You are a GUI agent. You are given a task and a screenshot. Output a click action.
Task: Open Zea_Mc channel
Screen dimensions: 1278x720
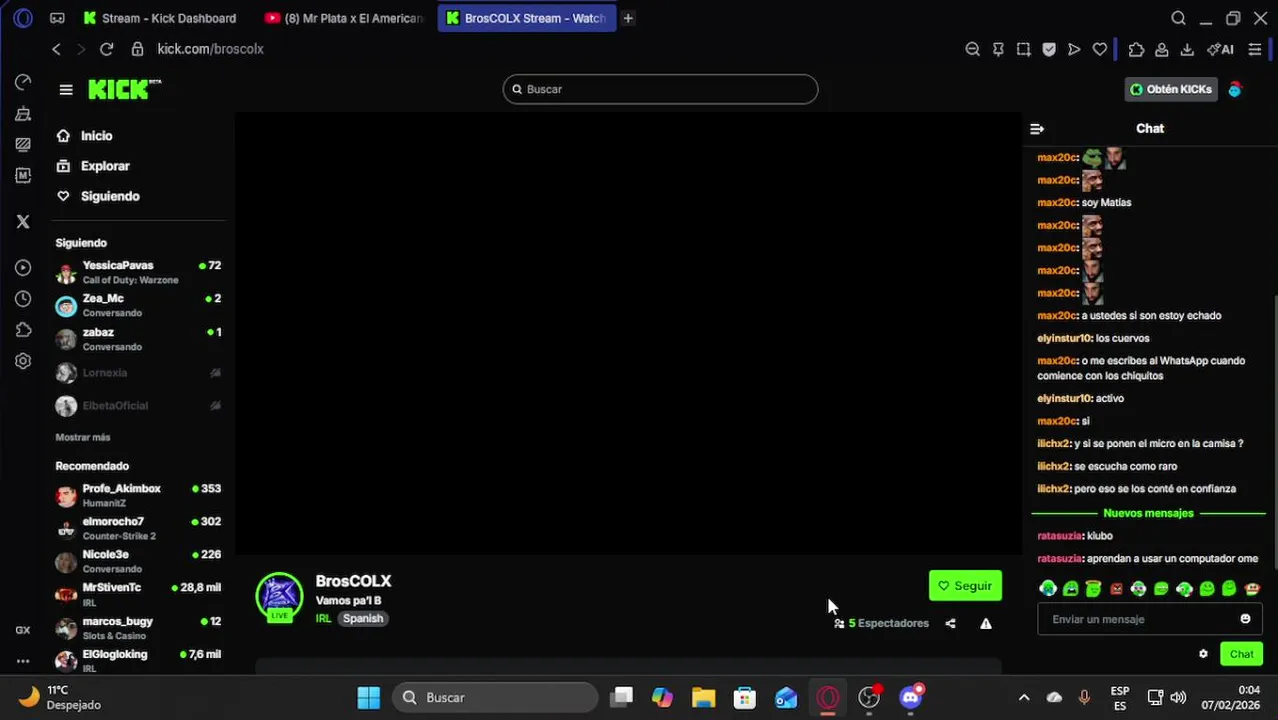(x=138, y=305)
